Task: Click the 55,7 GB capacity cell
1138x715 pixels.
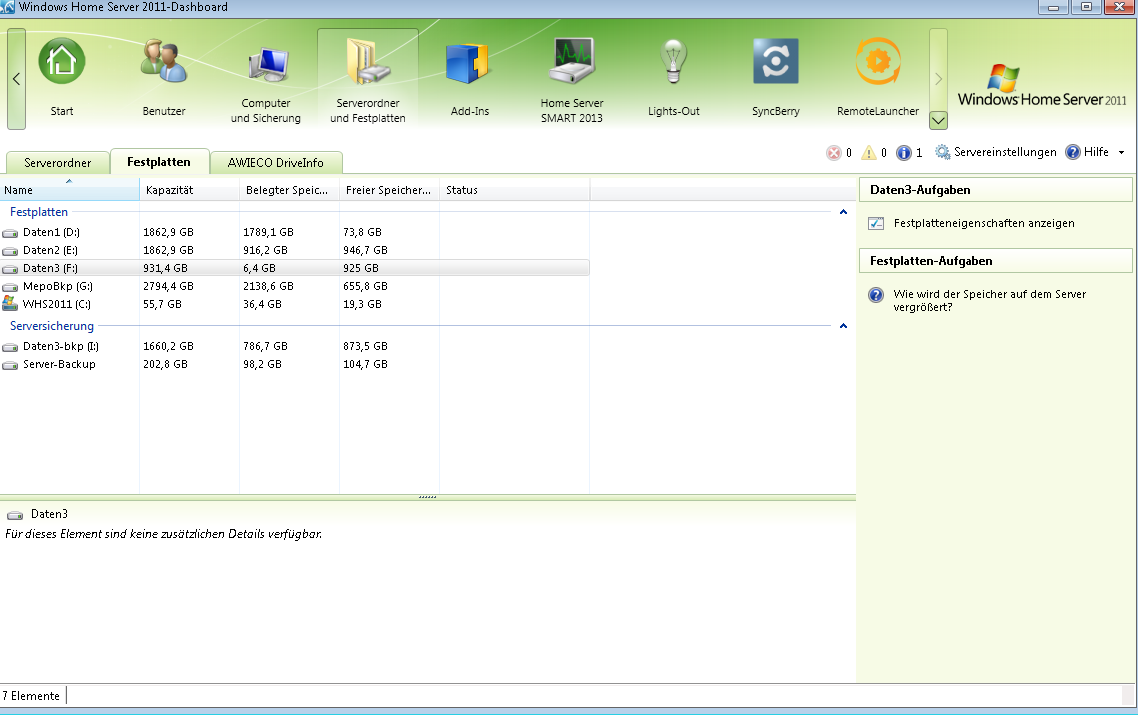Action: pos(163,304)
